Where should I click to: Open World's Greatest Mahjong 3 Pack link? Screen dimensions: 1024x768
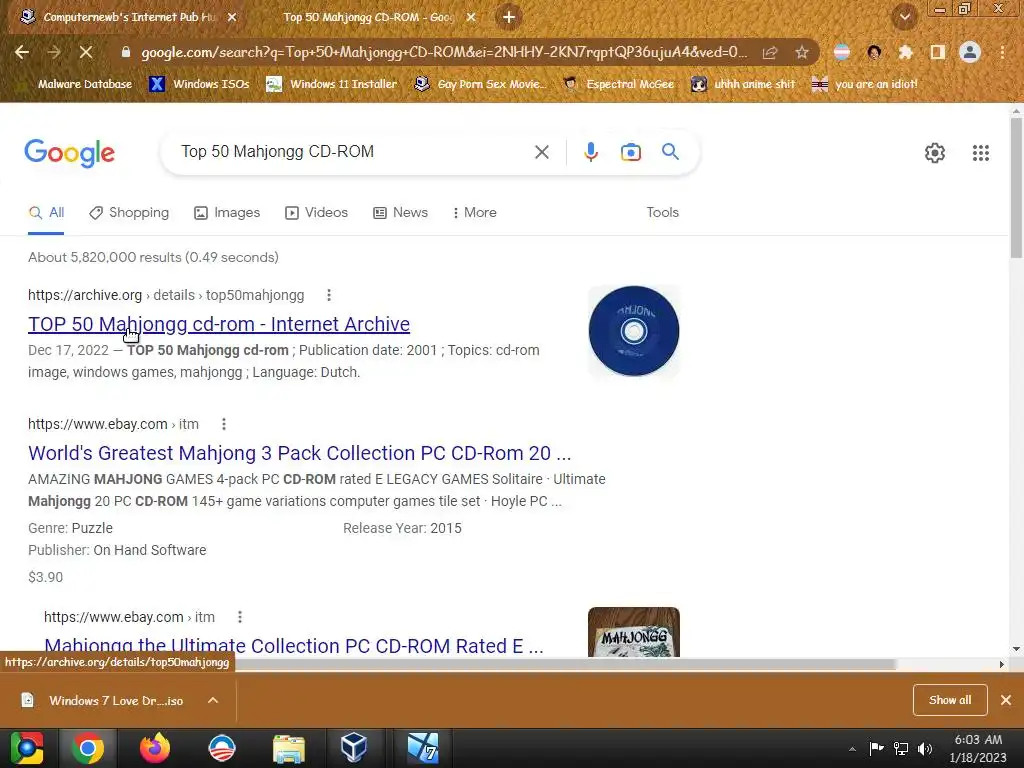click(x=300, y=453)
